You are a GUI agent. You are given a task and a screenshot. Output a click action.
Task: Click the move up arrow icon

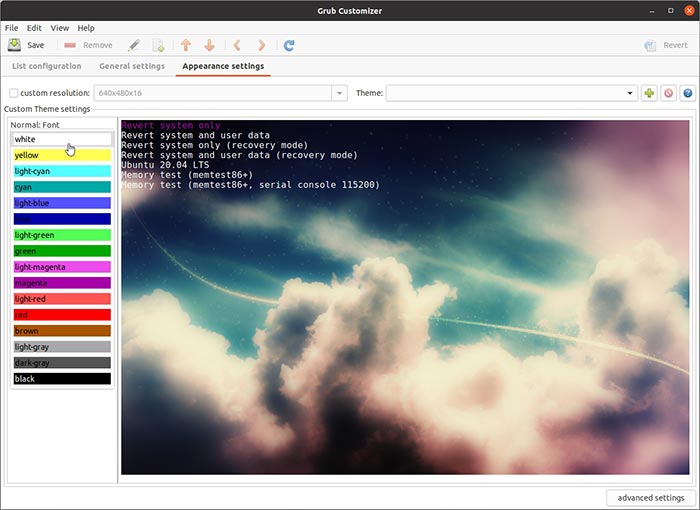[186, 45]
